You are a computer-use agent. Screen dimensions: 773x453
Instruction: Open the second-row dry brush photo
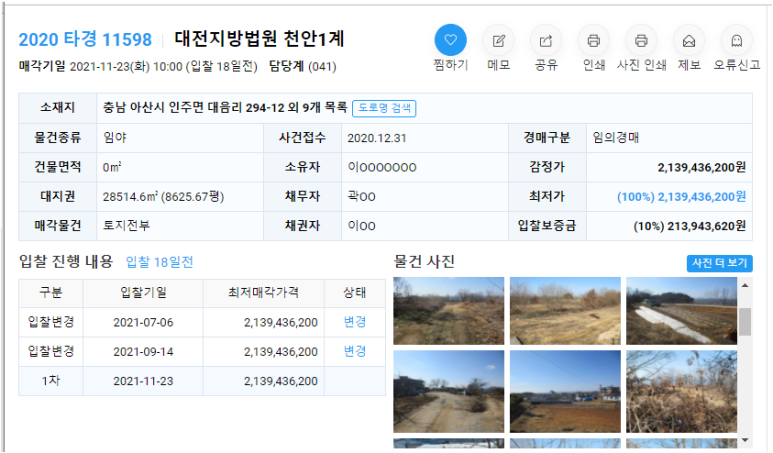[681, 391]
